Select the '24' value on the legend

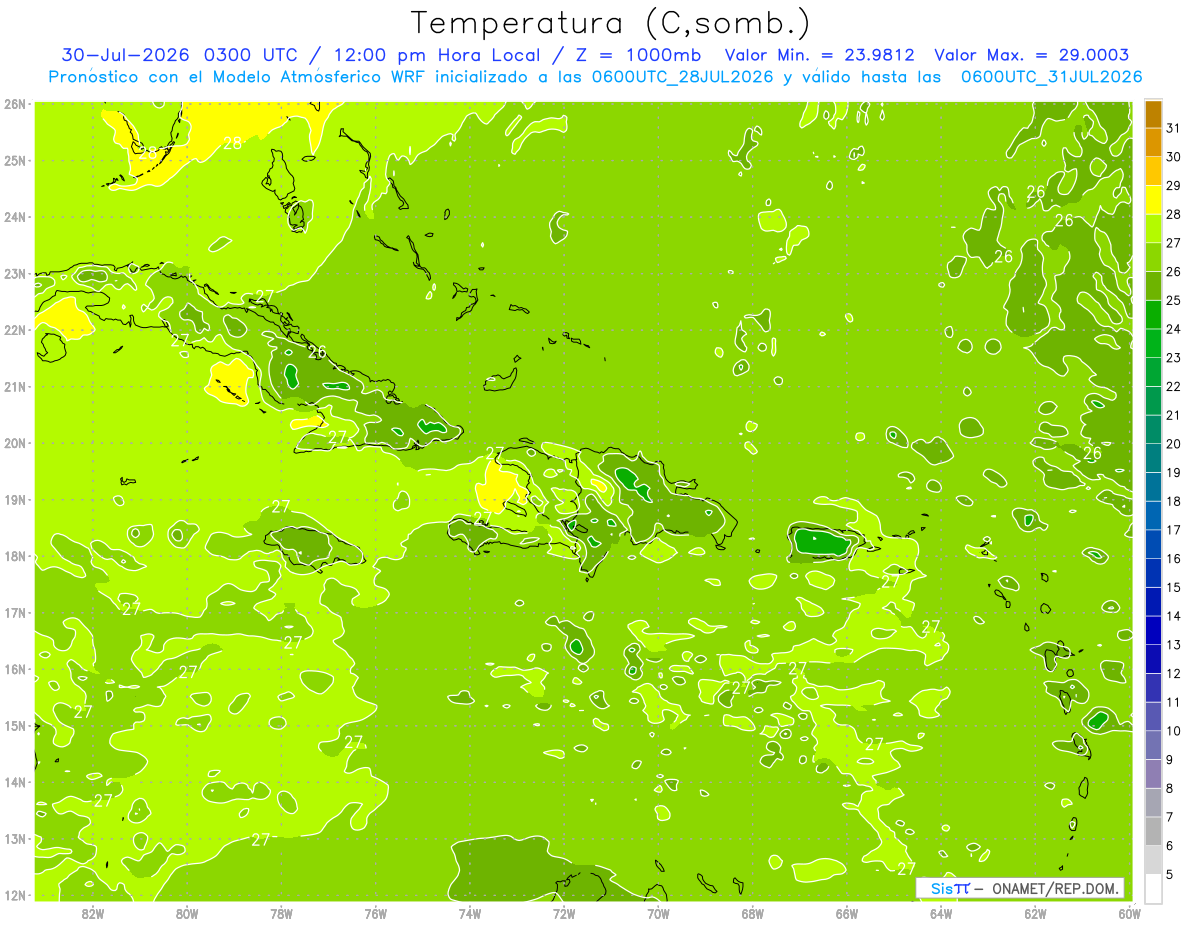tap(1174, 329)
